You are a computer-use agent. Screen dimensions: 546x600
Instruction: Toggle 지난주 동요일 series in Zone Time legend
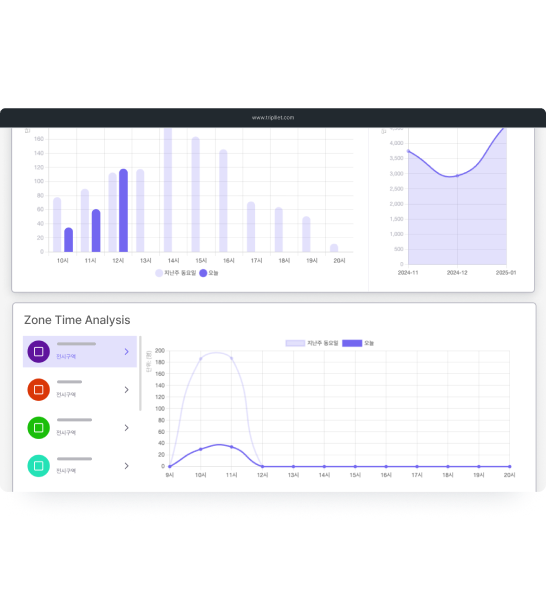312,343
